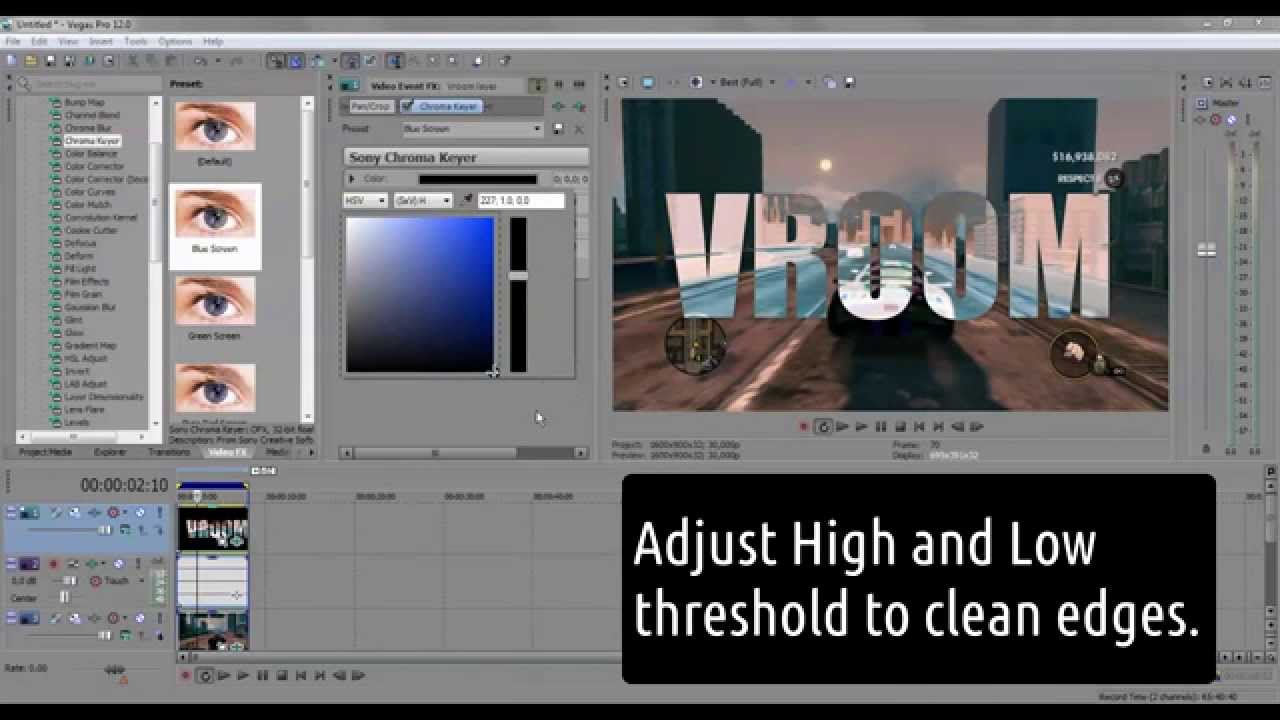Click Pause button in preview transport

pyautogui.click(x=881, y=426)
